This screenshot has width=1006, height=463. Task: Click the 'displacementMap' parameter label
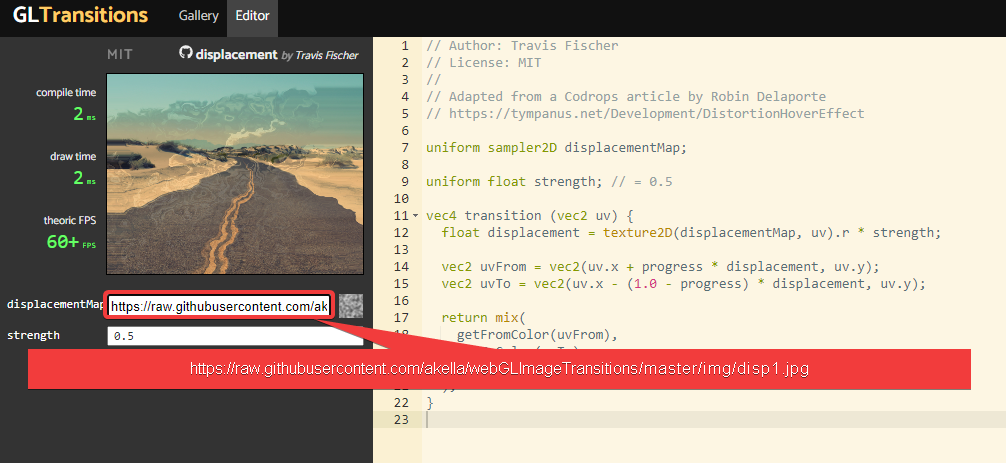point(55,304)
